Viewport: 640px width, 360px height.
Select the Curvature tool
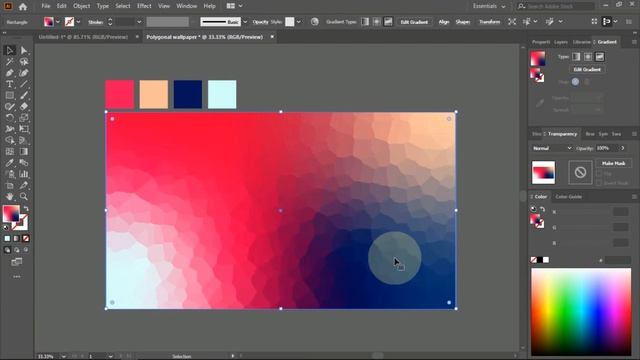[24, 73]
